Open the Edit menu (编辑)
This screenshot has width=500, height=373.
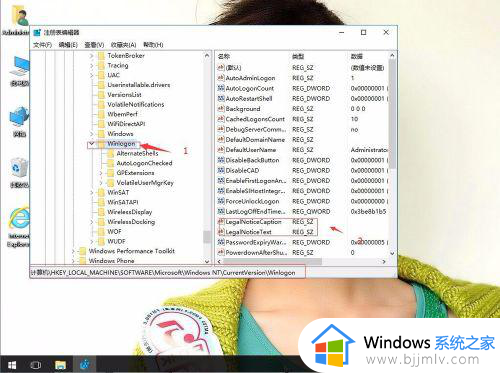point(68,45)
